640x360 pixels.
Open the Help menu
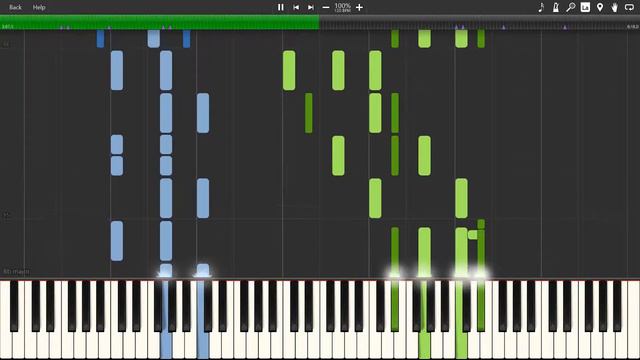pos(39,7)
